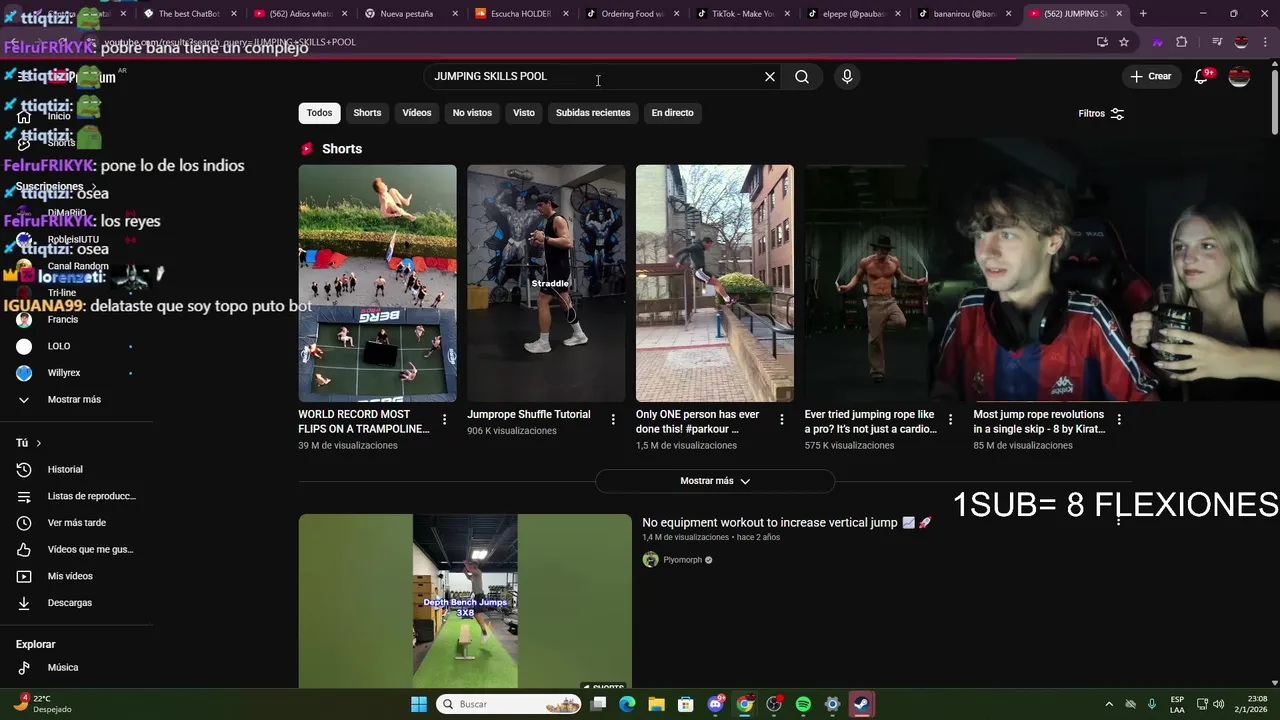Open the Windows Start menu
The width and height of the screenshot is (1280, 720).
coord(419,704)
